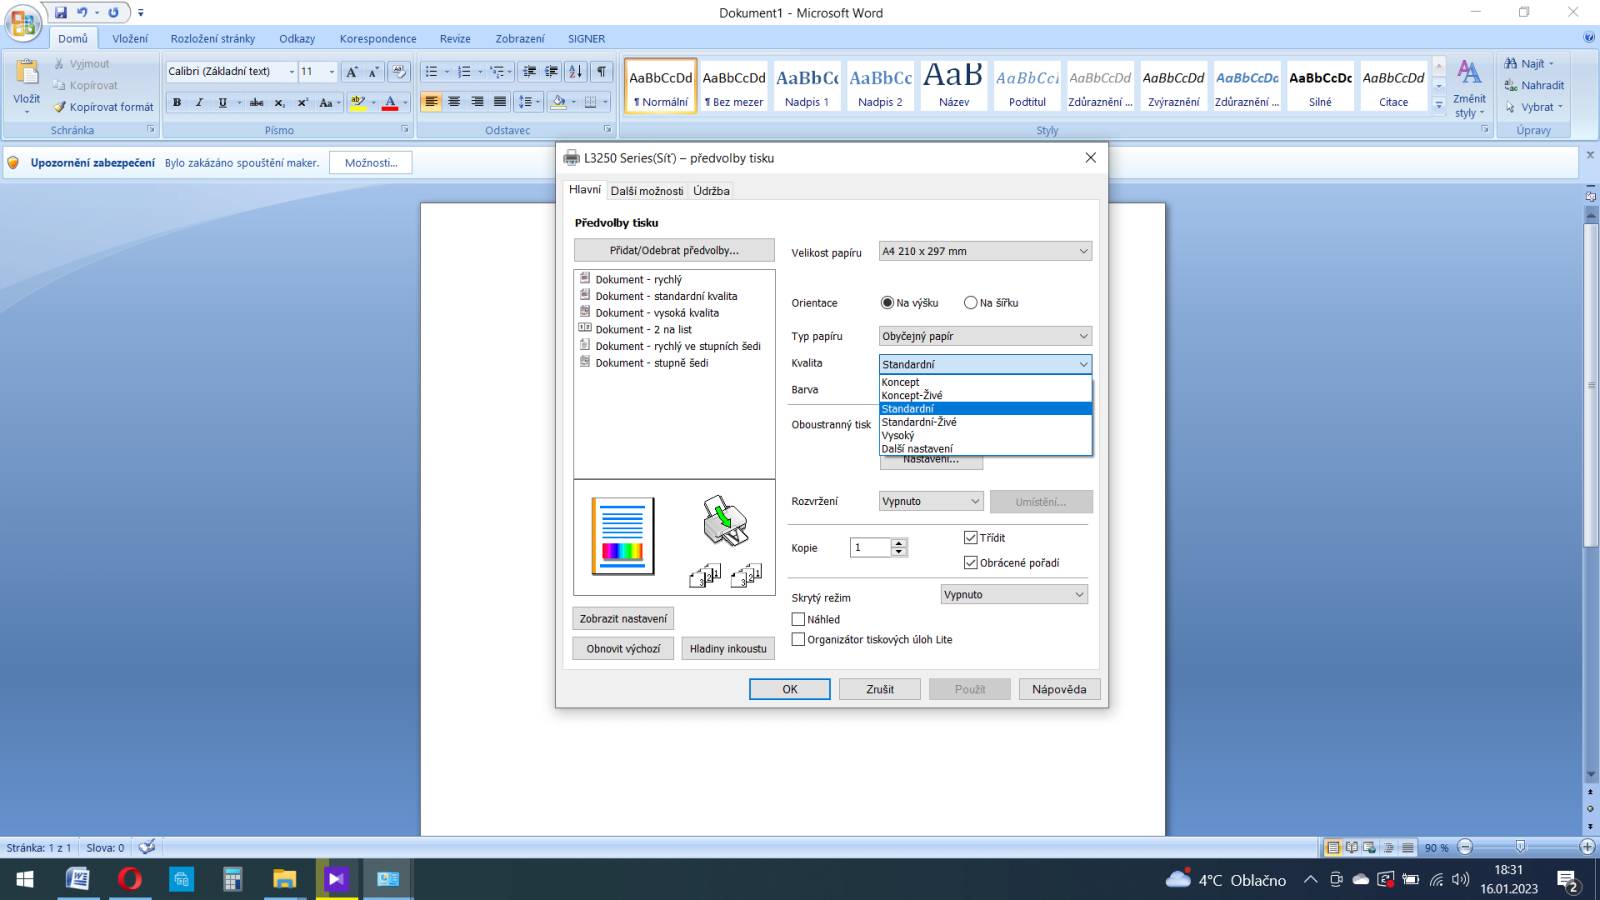The height and width of the screenshot is (900, 1600).
Task: Click the Save icon in quick access toolbar
Action: coord(61,13)
